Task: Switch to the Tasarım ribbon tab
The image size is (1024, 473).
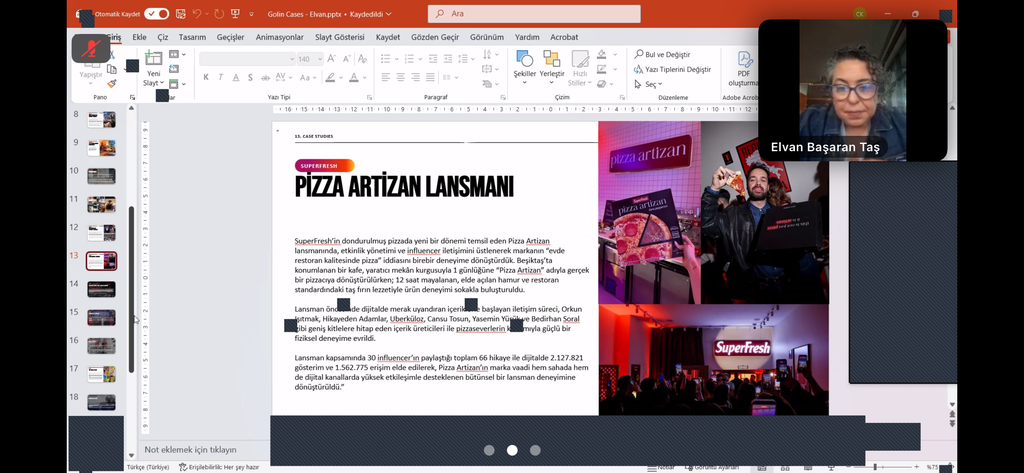Action: tap(192, 37)
